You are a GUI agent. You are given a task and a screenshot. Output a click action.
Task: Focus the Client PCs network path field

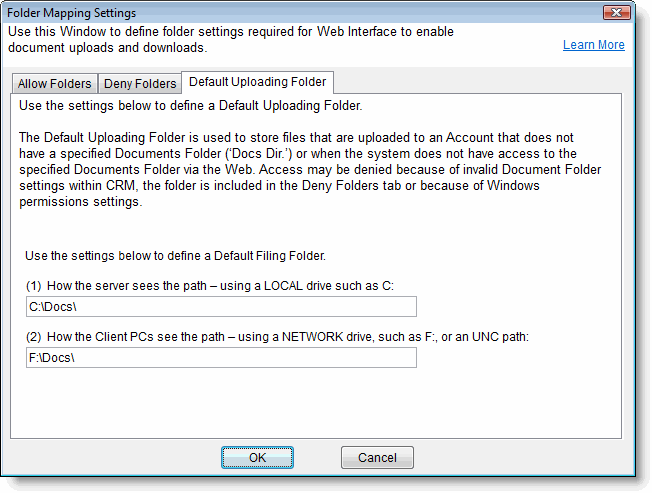[x=221, y=357]
